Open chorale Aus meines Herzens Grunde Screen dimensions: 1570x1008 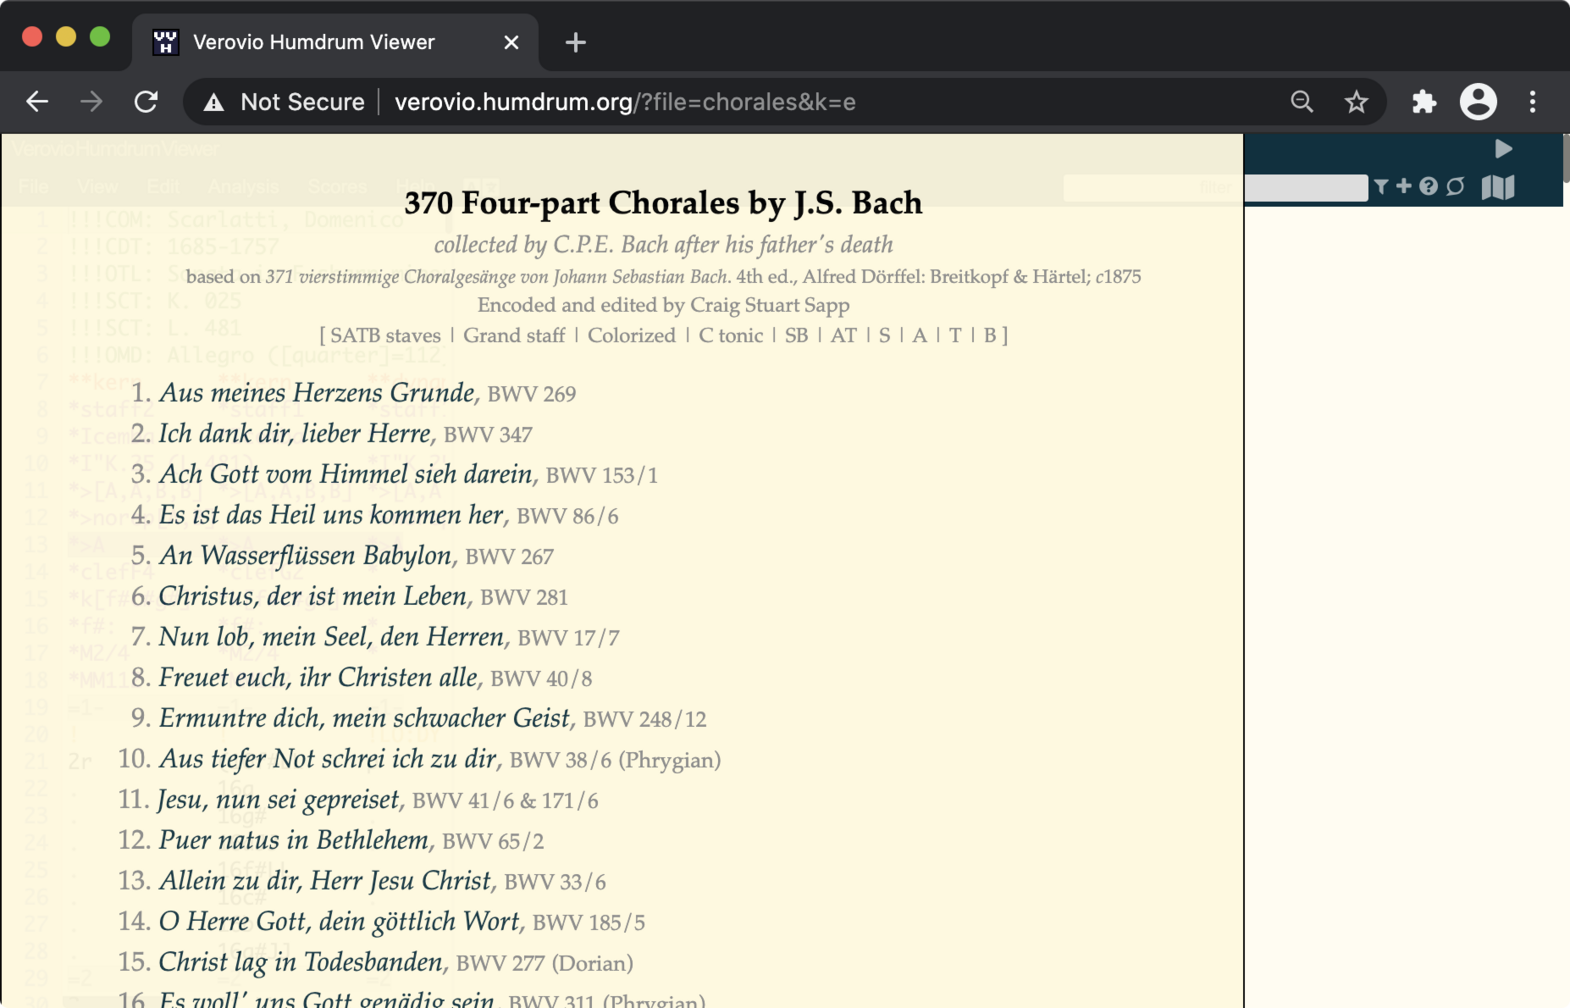316,393
